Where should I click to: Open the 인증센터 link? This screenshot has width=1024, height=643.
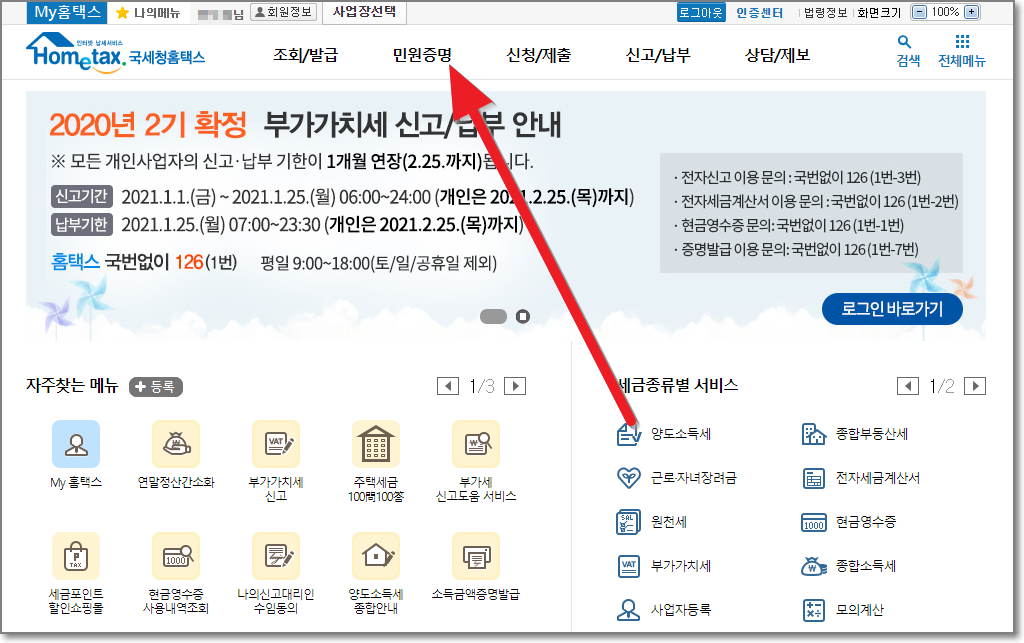coord(760,12)
